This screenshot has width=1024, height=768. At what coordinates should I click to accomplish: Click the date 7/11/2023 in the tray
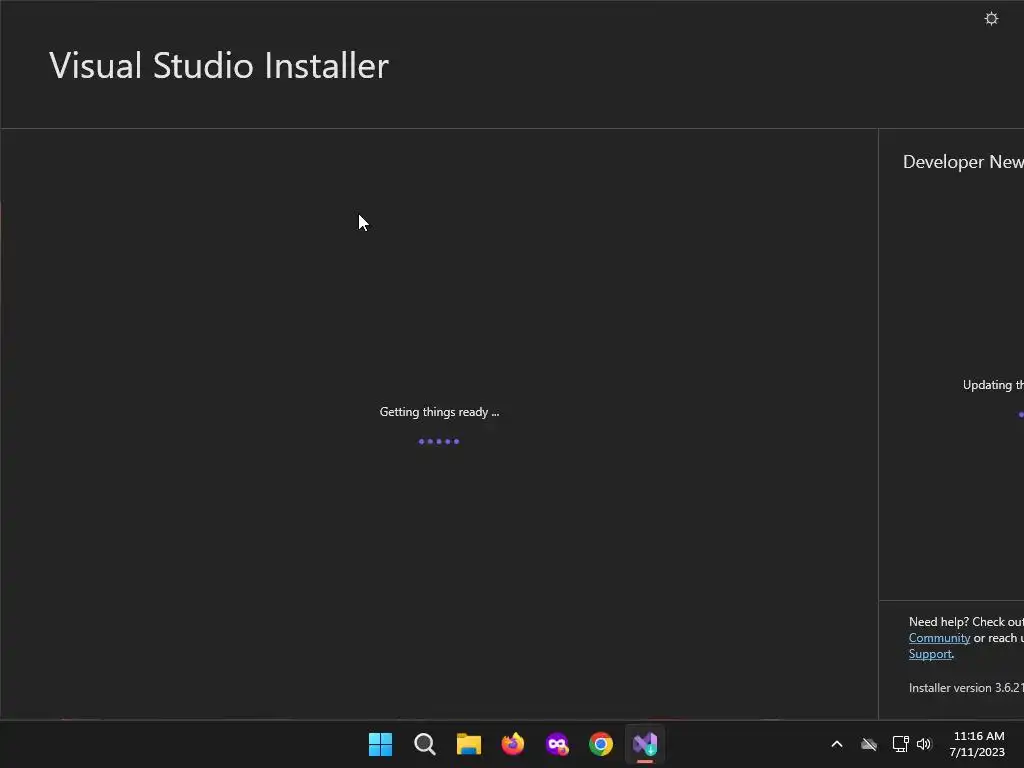pos(977,752)
